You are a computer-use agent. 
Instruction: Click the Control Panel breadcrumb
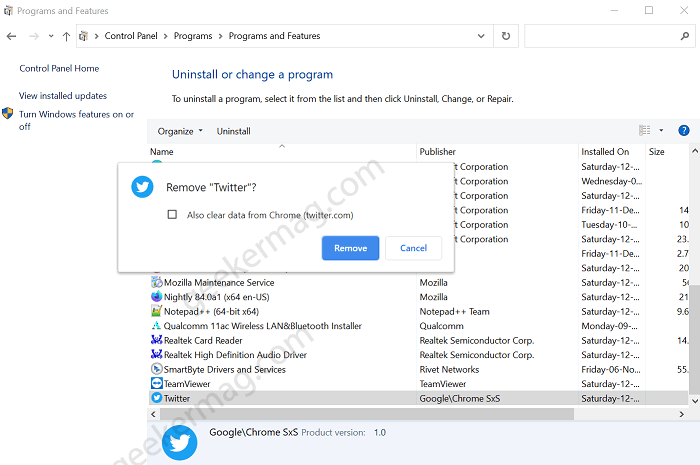tap(131, 36)
